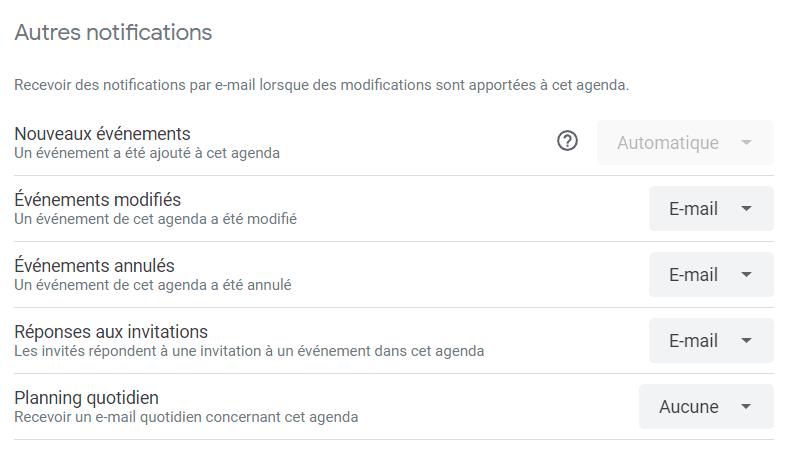Open the Automatique dropdown for Nouveaux événements

685,142
